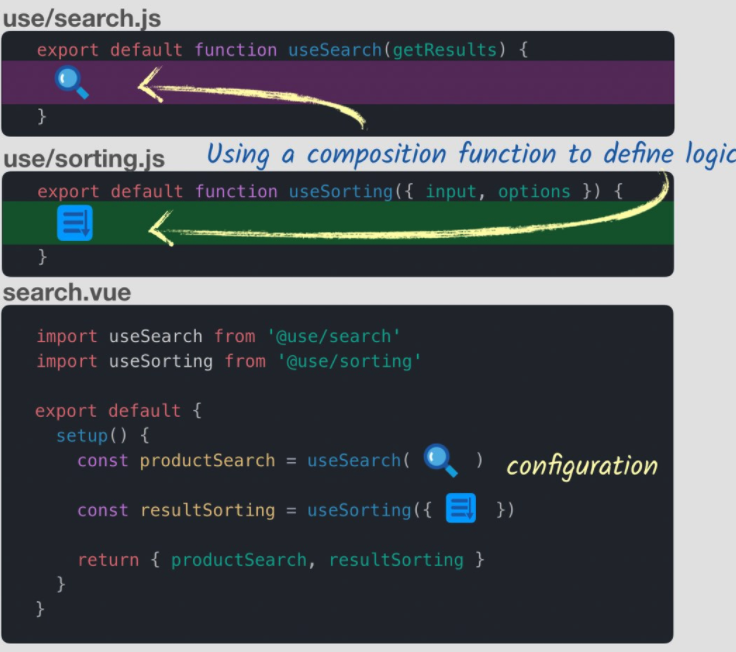Click 'resultSorting' inside the return statement

(x=396, y=560)
